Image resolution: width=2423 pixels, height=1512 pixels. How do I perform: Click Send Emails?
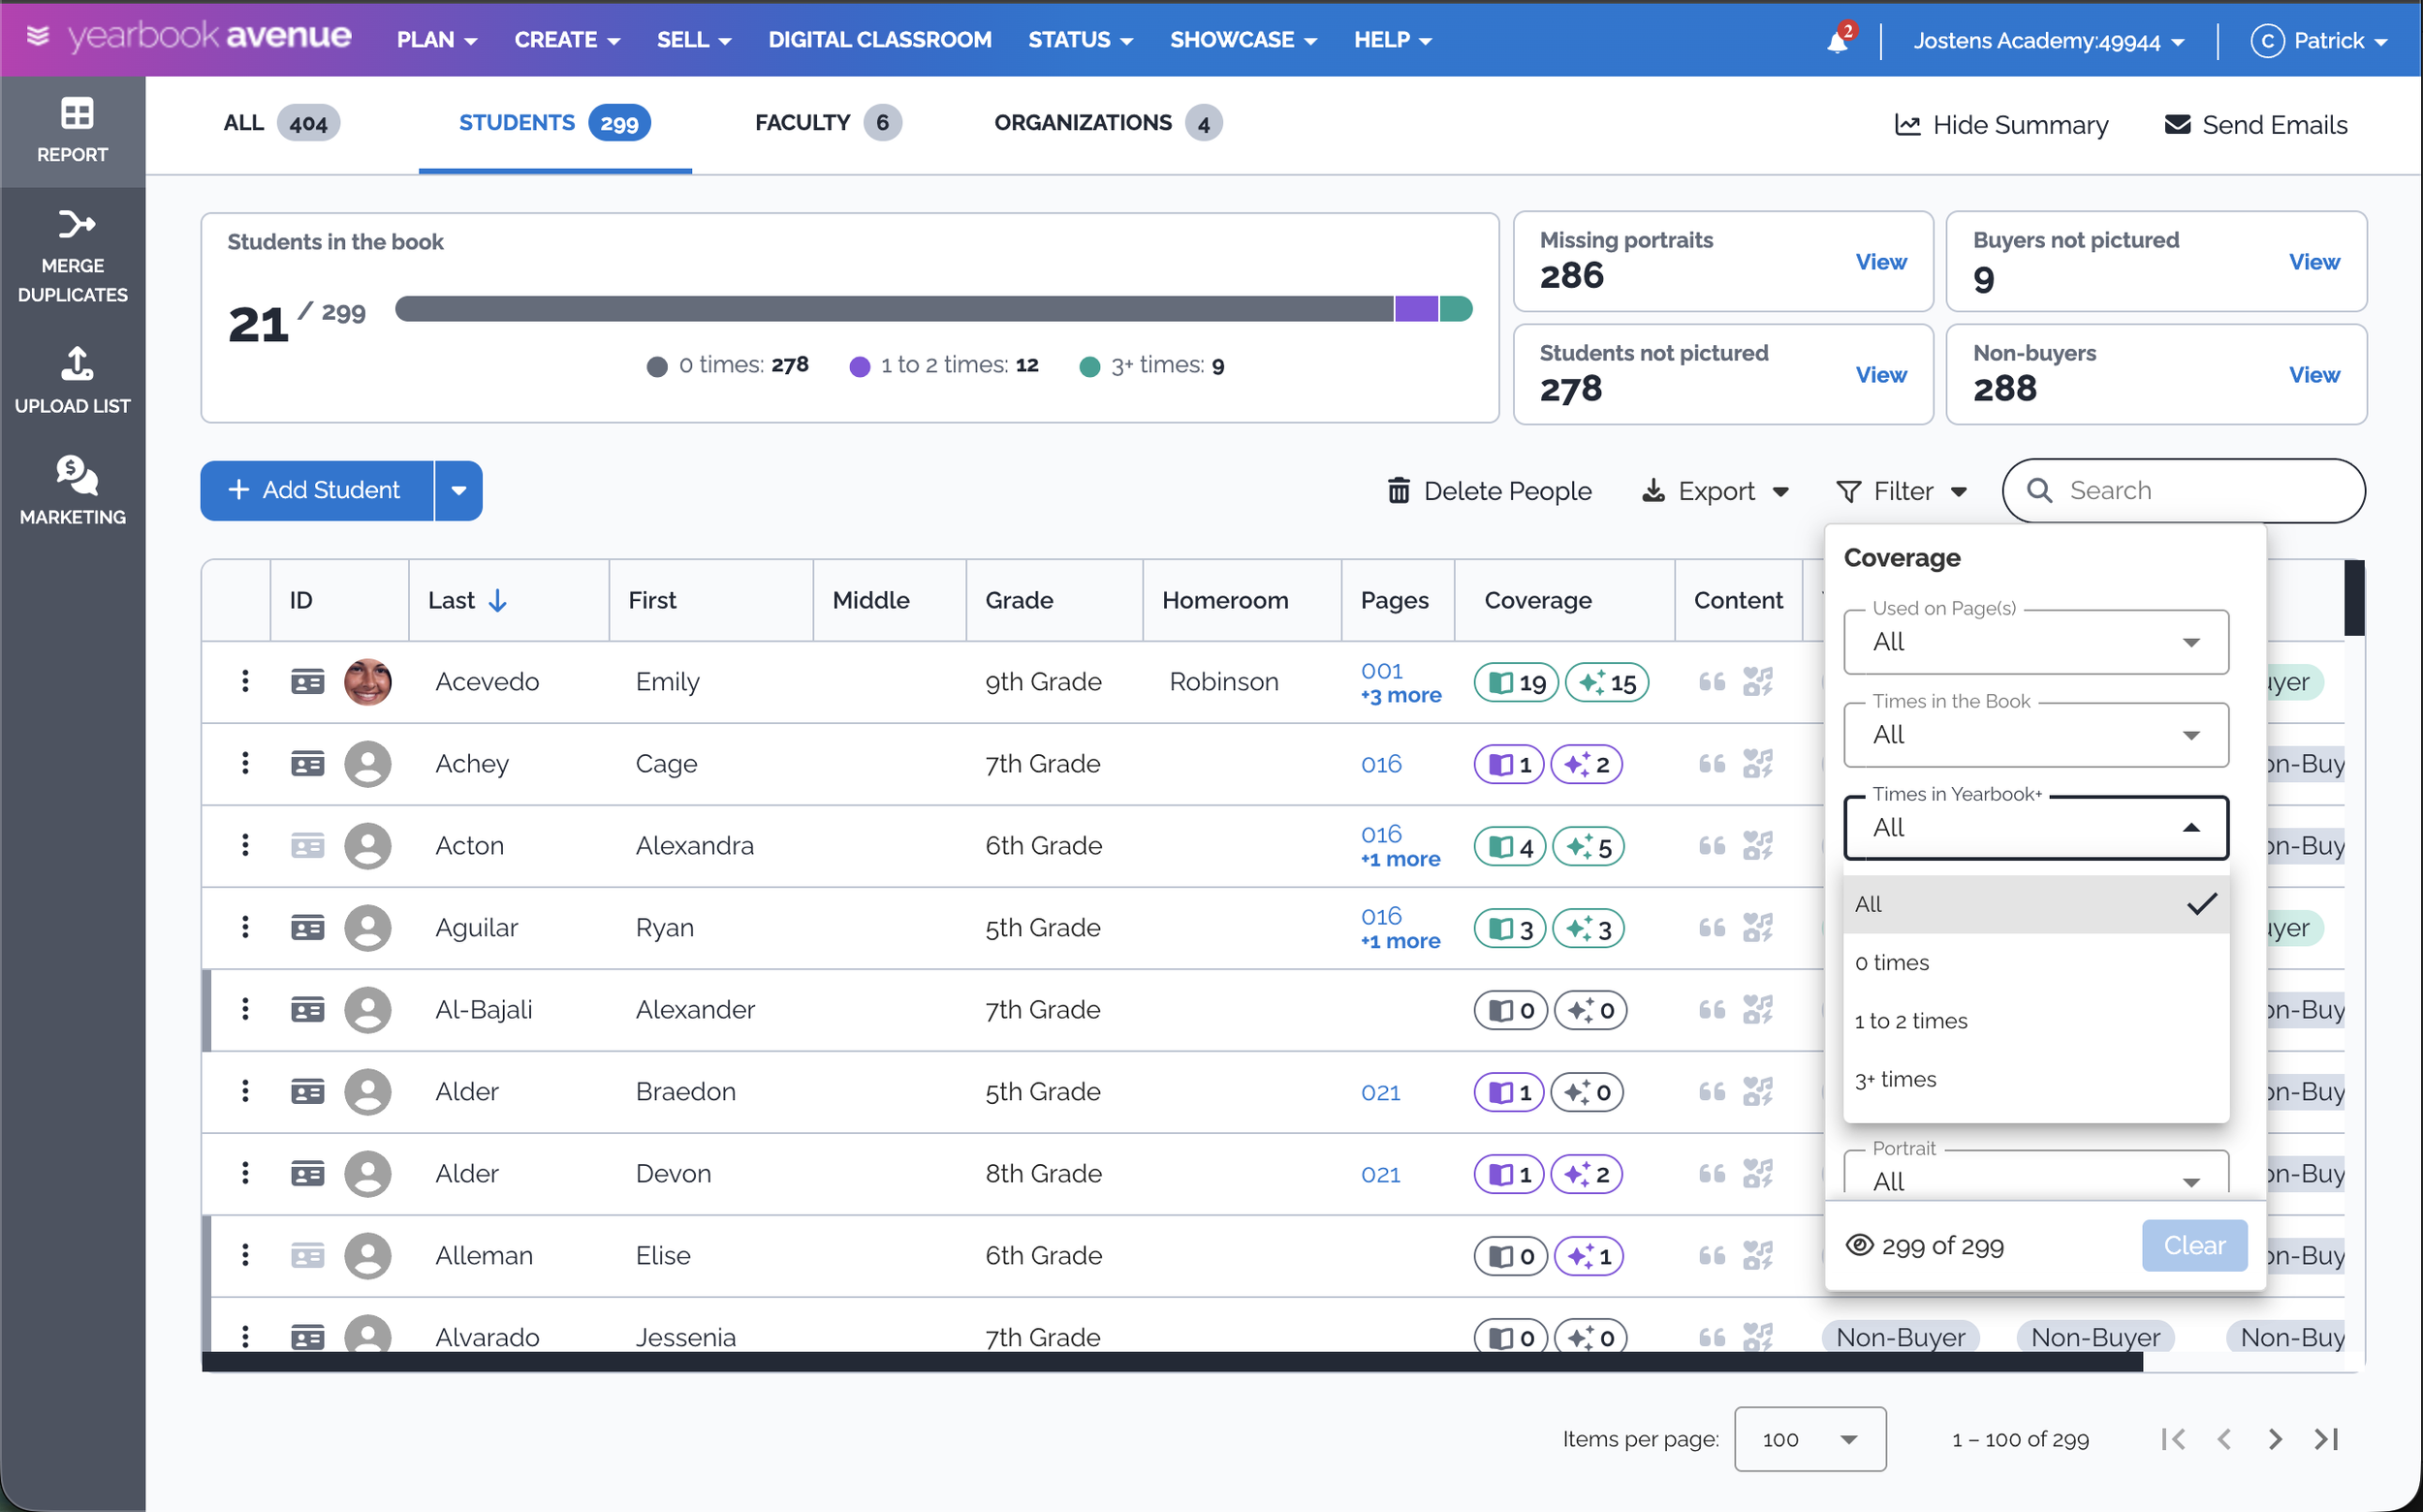[x=2255, y=125]
